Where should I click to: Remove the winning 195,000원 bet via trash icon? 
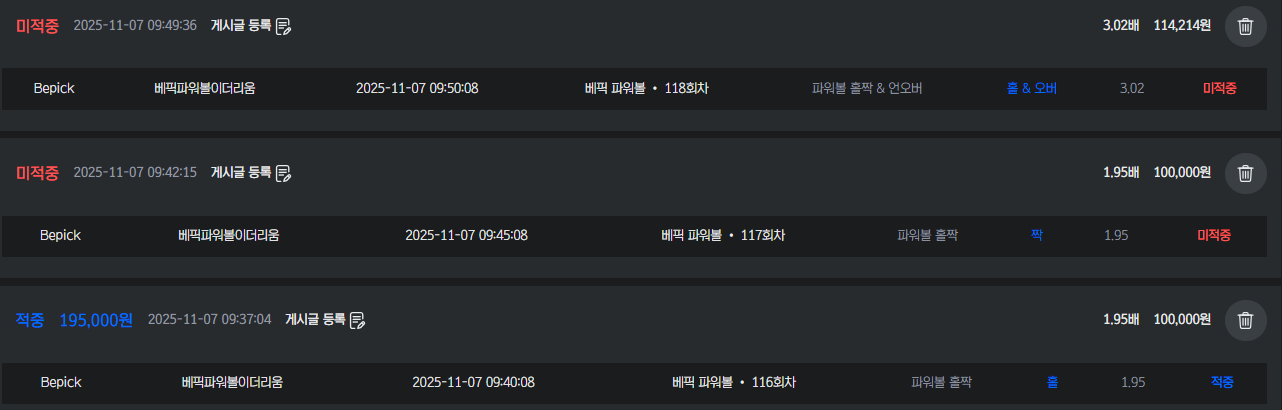1245,320
